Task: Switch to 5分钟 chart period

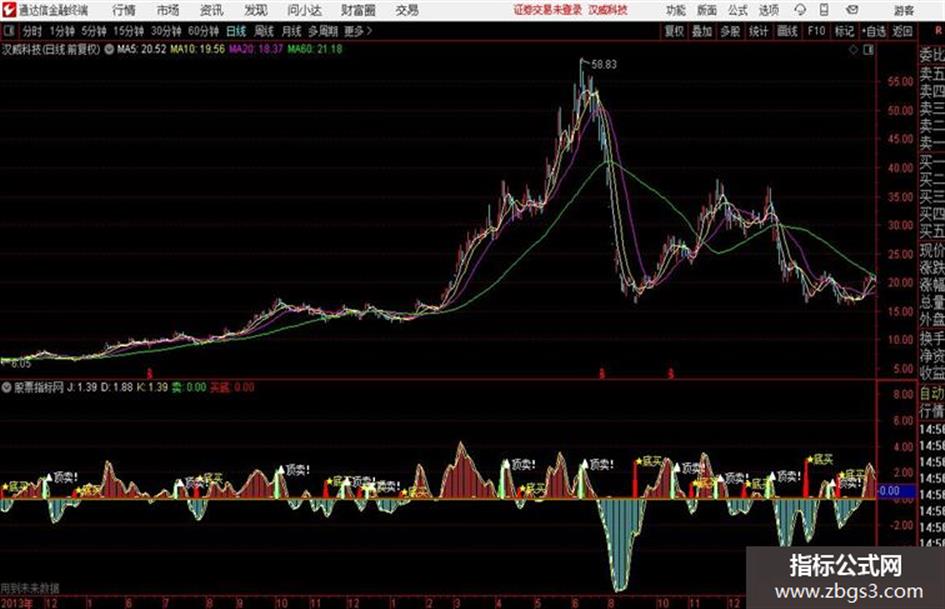Action: (94, 31)
